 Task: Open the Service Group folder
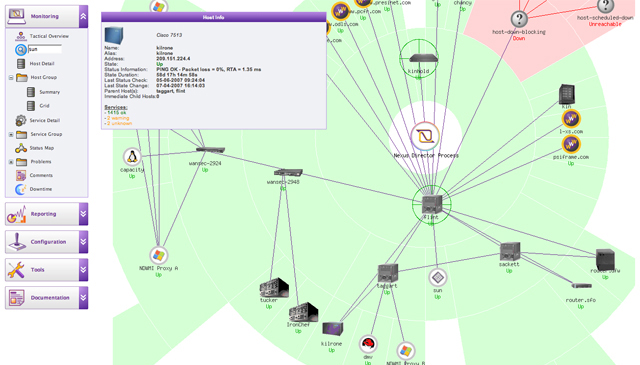[22, 134]
